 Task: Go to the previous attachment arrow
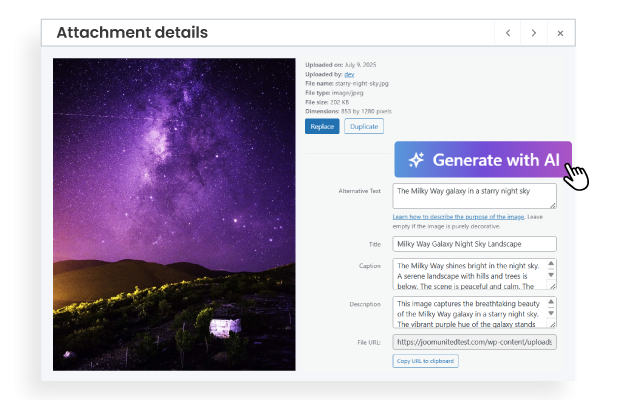click(508, 33)
